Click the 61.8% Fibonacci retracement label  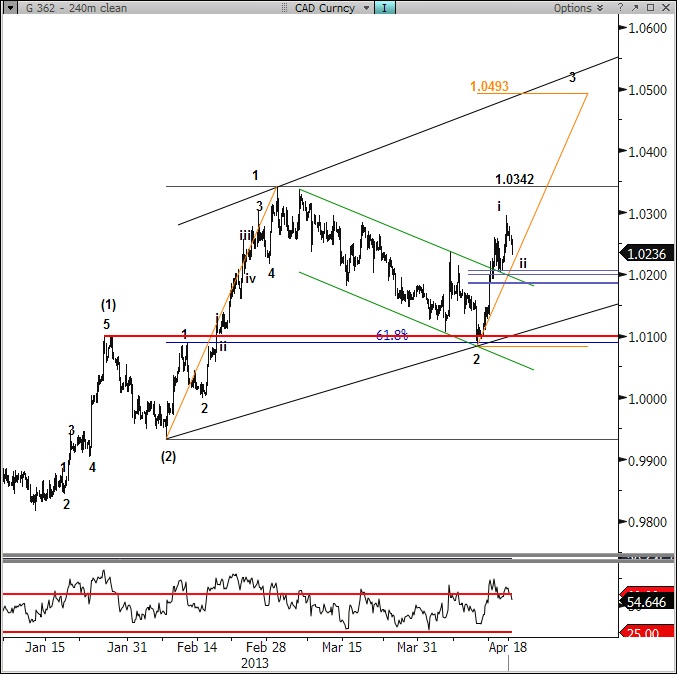pyautogui.click(x=391, y=335)
